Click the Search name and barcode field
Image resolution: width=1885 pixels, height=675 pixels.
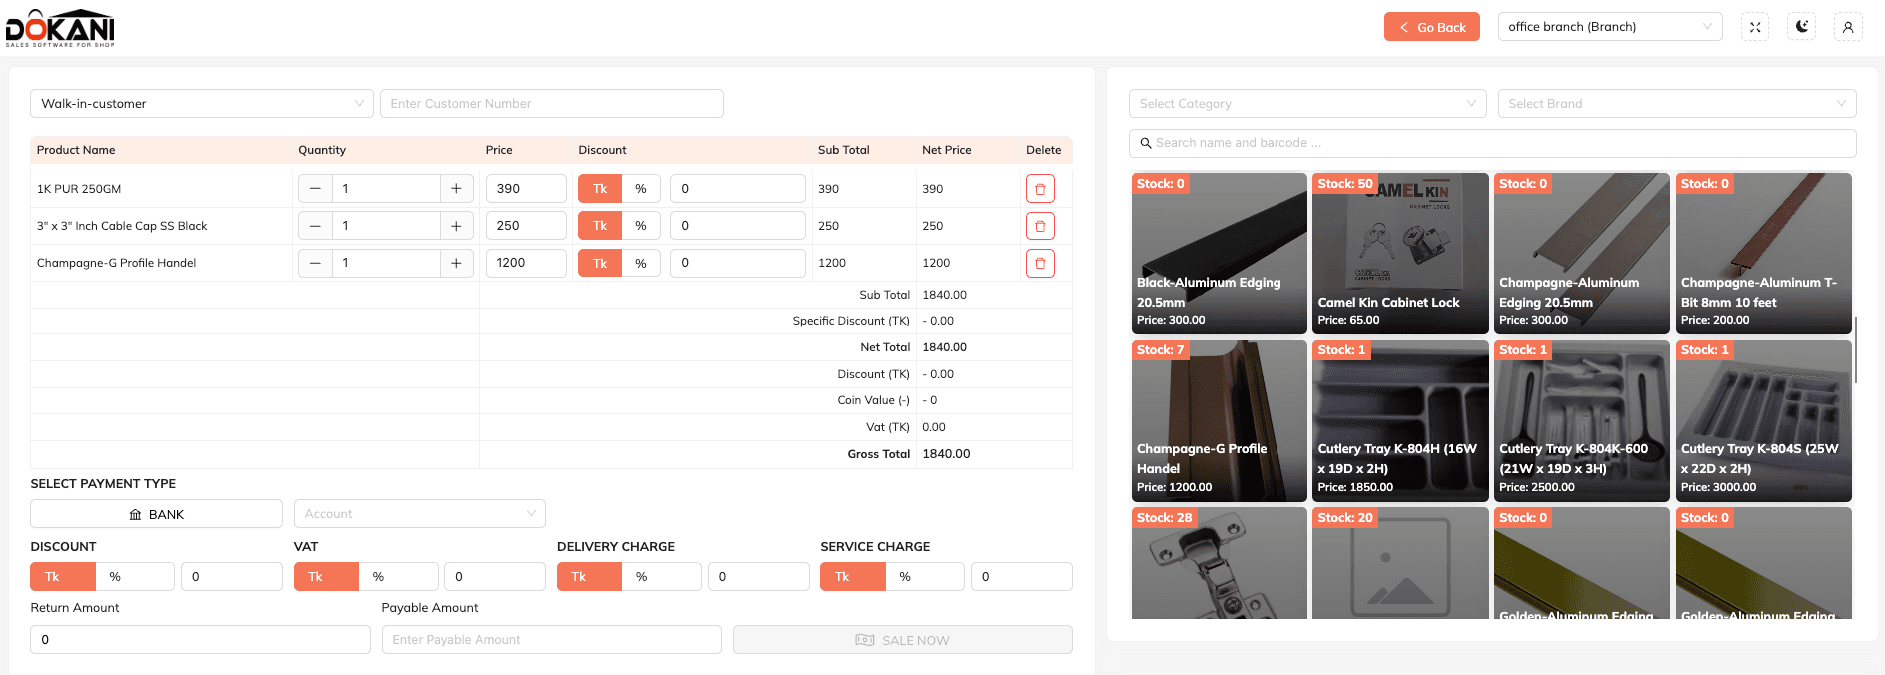(x=1493, y=143)
